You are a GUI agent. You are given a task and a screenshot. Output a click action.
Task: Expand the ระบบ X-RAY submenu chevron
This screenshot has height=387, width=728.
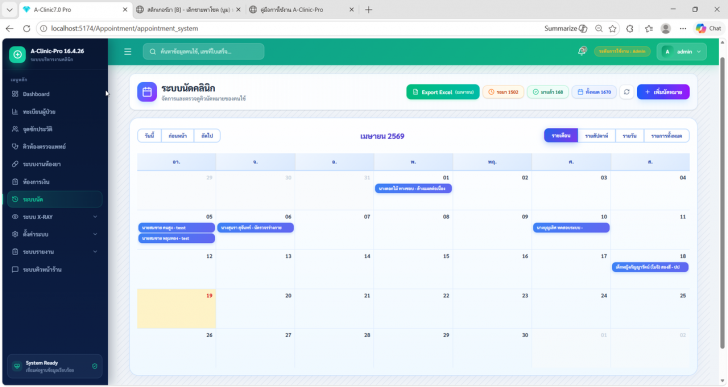(x=95, y=217)
